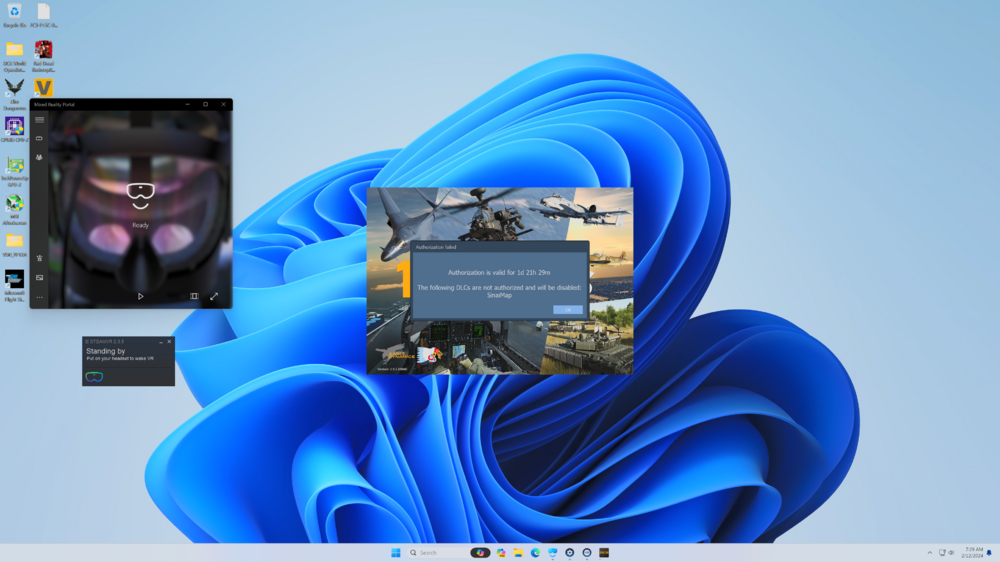
Task: Select the CPUID CPU-Z desktop shortcut
Action: (x=14, y=129)
